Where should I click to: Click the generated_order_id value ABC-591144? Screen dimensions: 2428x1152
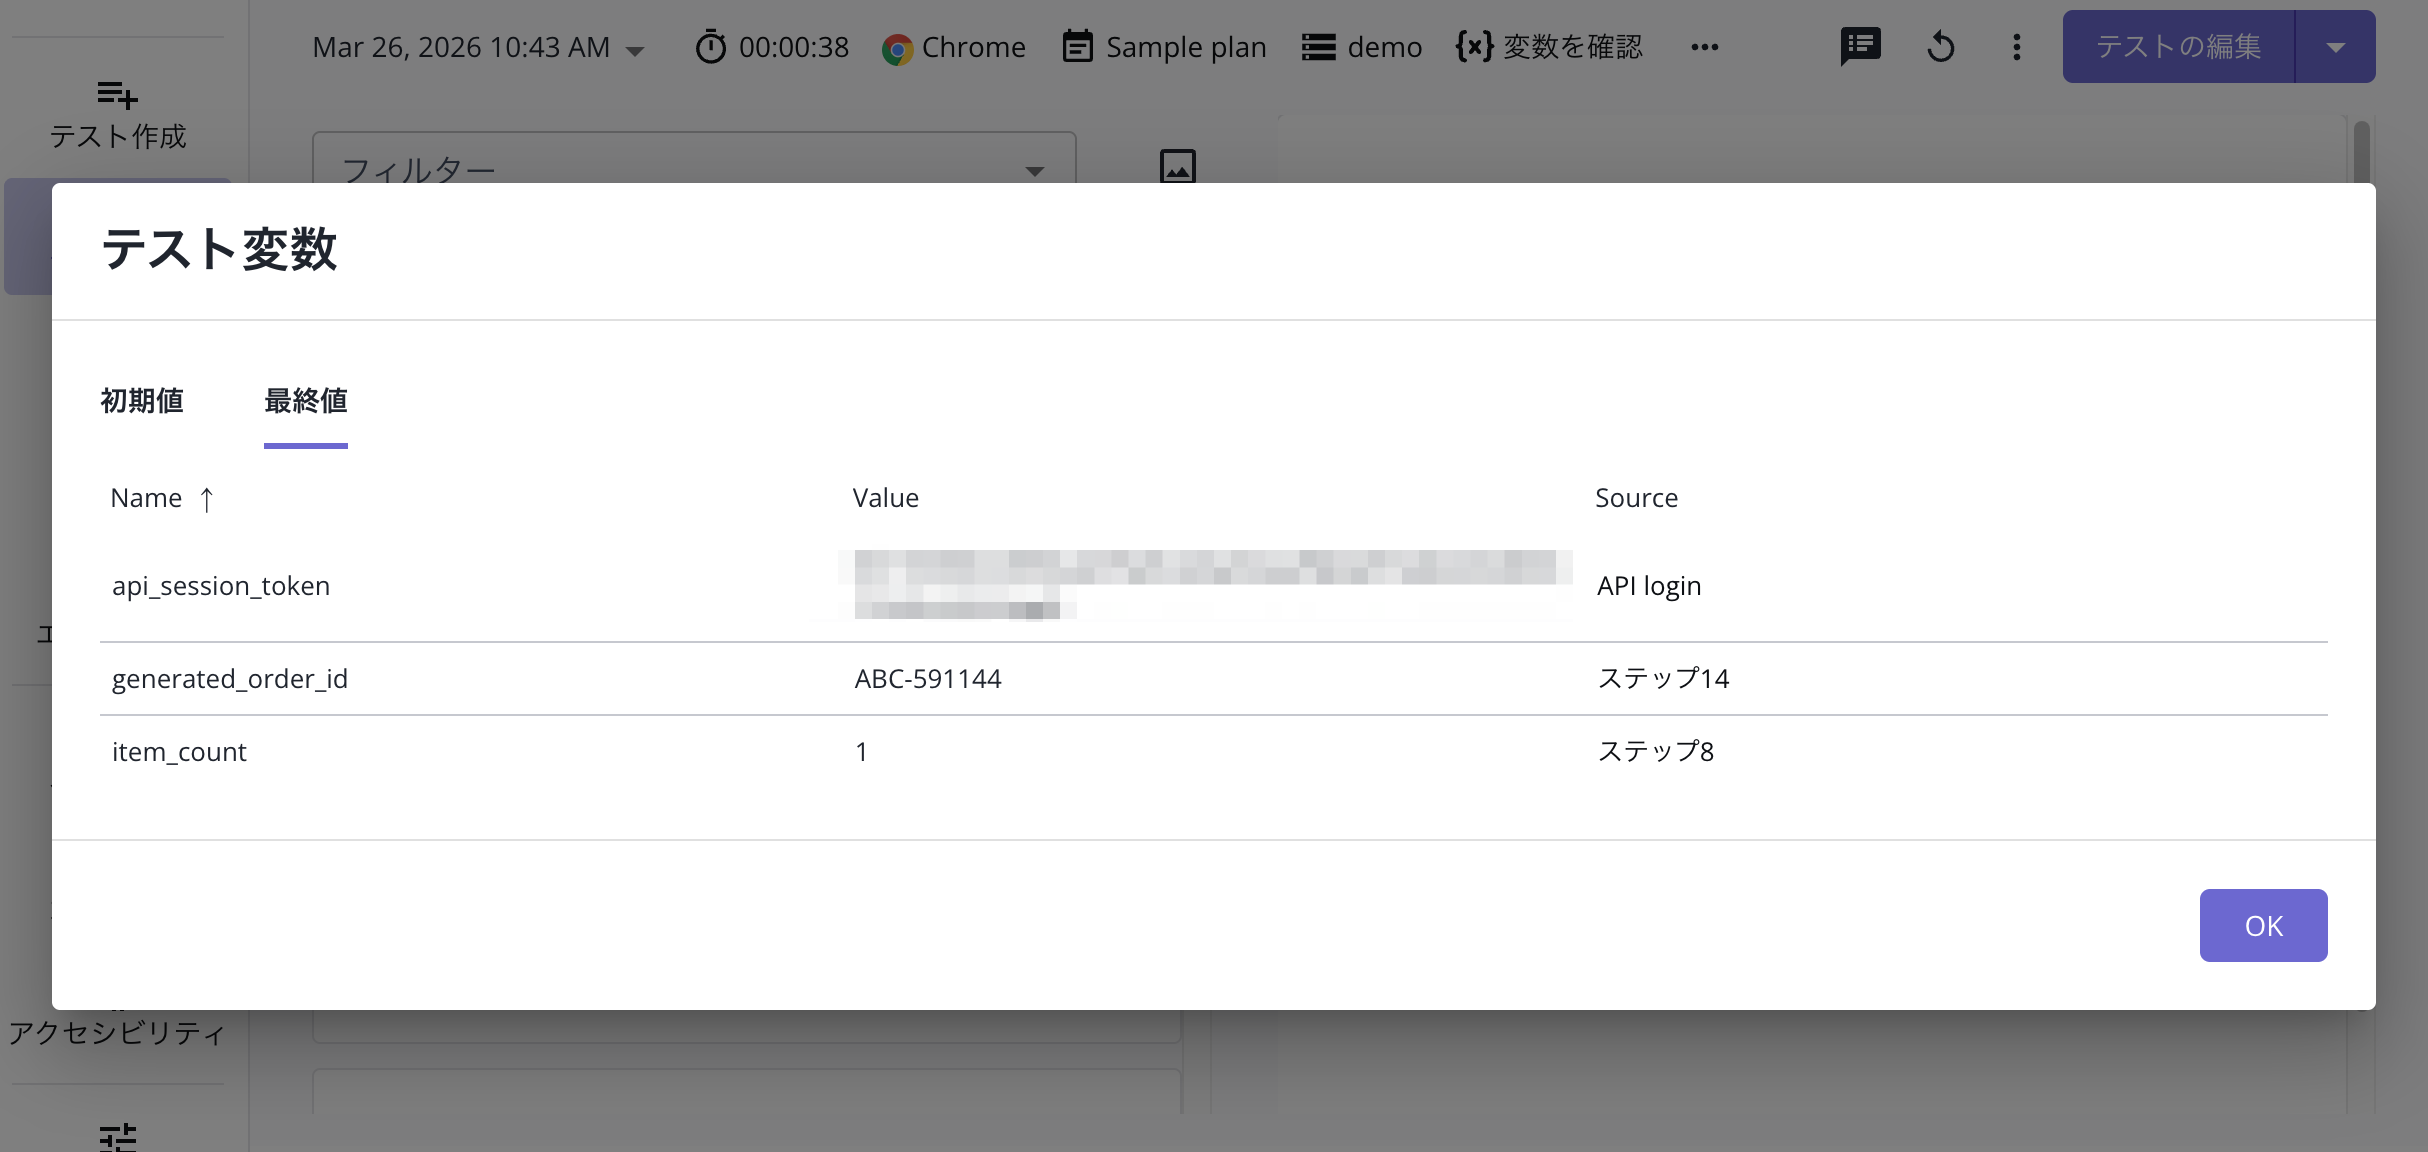coord(927,679)
